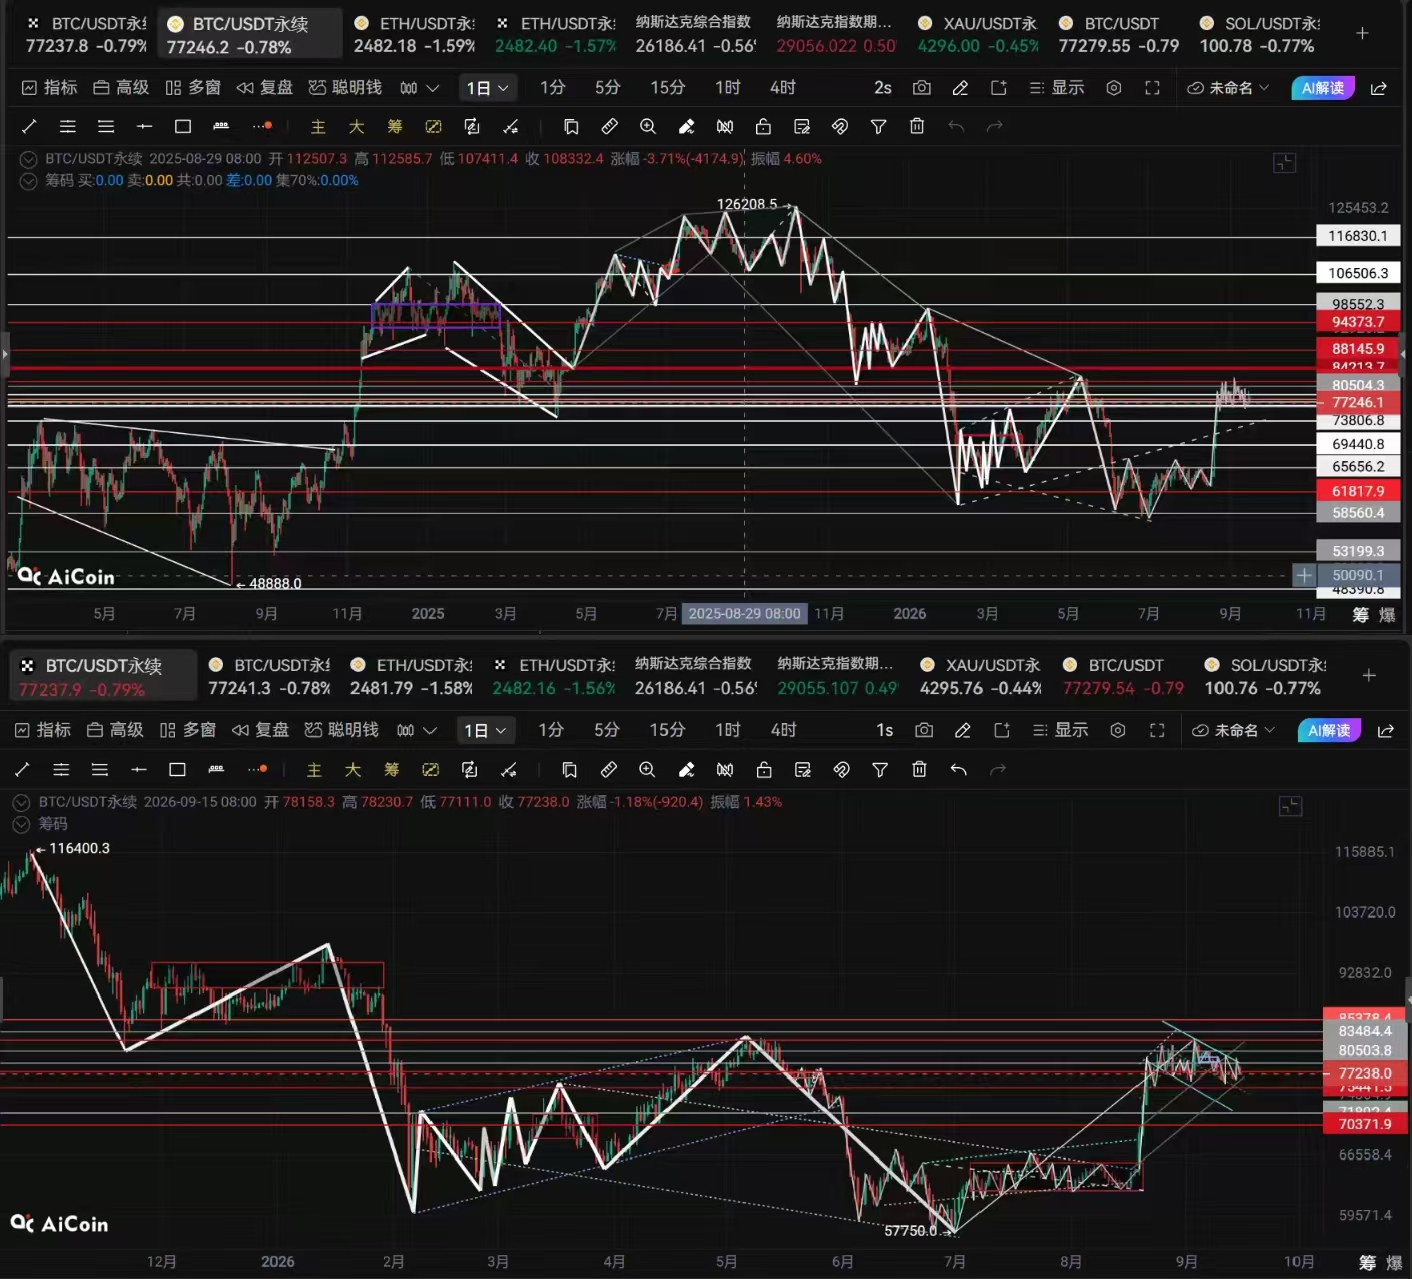Select the rectangle drawing tool in upper toolbar
The width and height of the screenshot is (1412, 1279).
tap(182, 126)
